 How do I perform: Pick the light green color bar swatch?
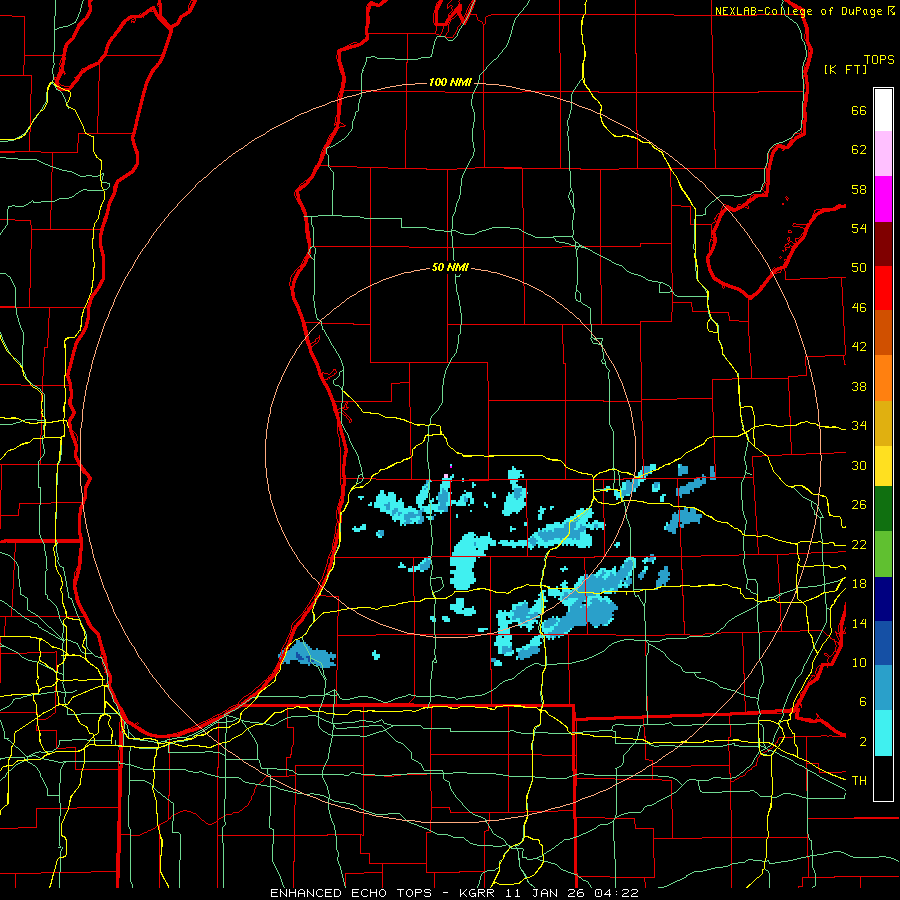click(883, 554)
